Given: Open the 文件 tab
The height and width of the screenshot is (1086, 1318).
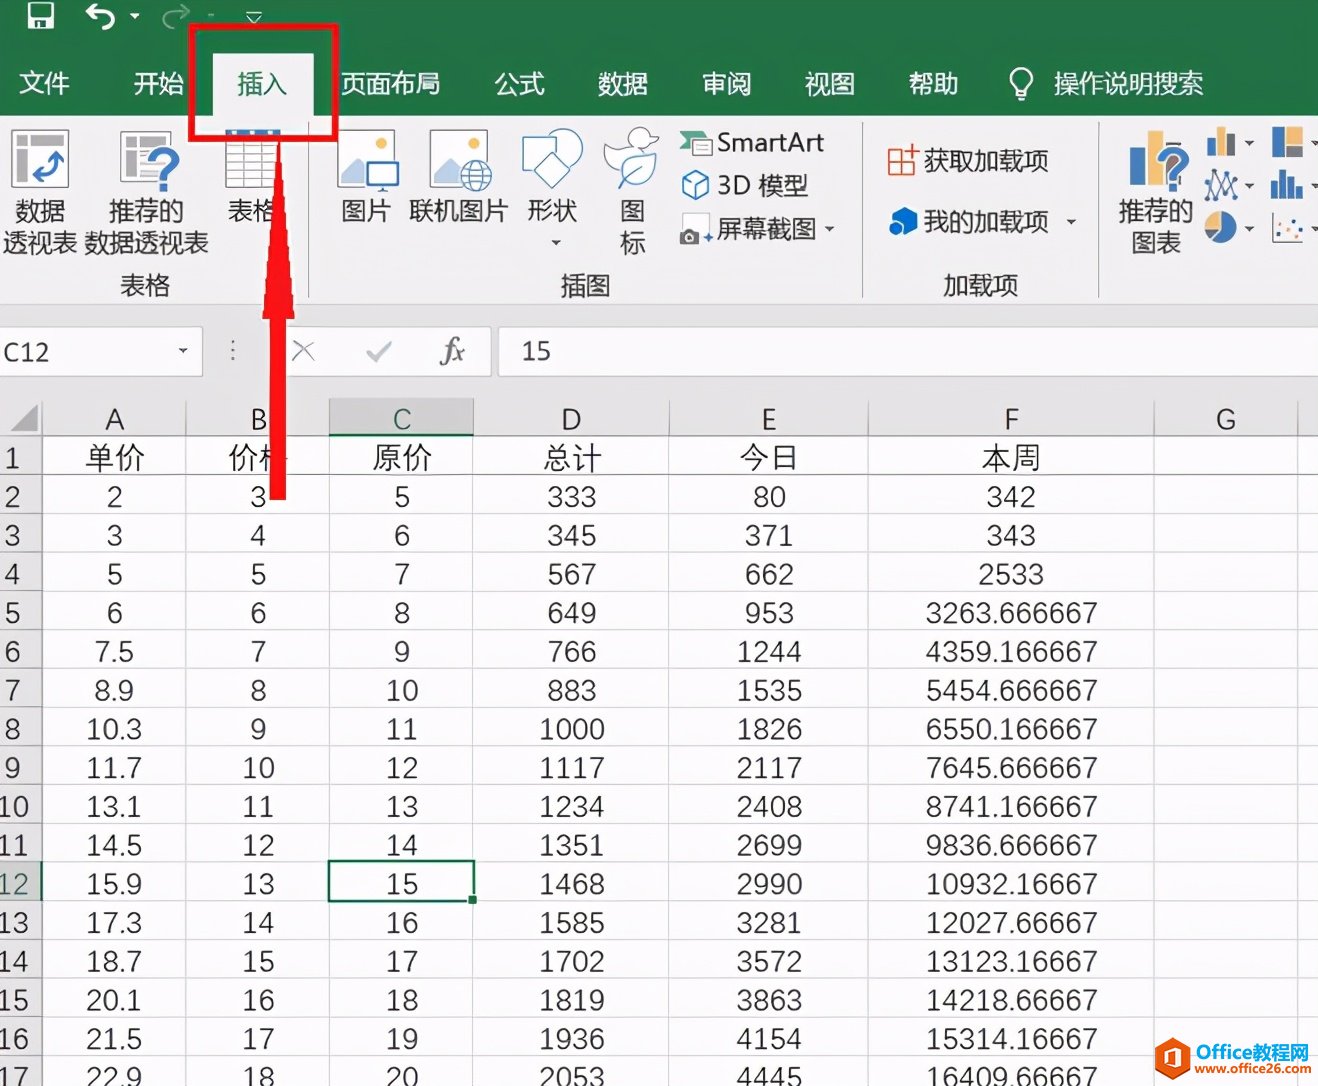Looking at the screenshot, I should pyautogui.click(x=44, y=83).
